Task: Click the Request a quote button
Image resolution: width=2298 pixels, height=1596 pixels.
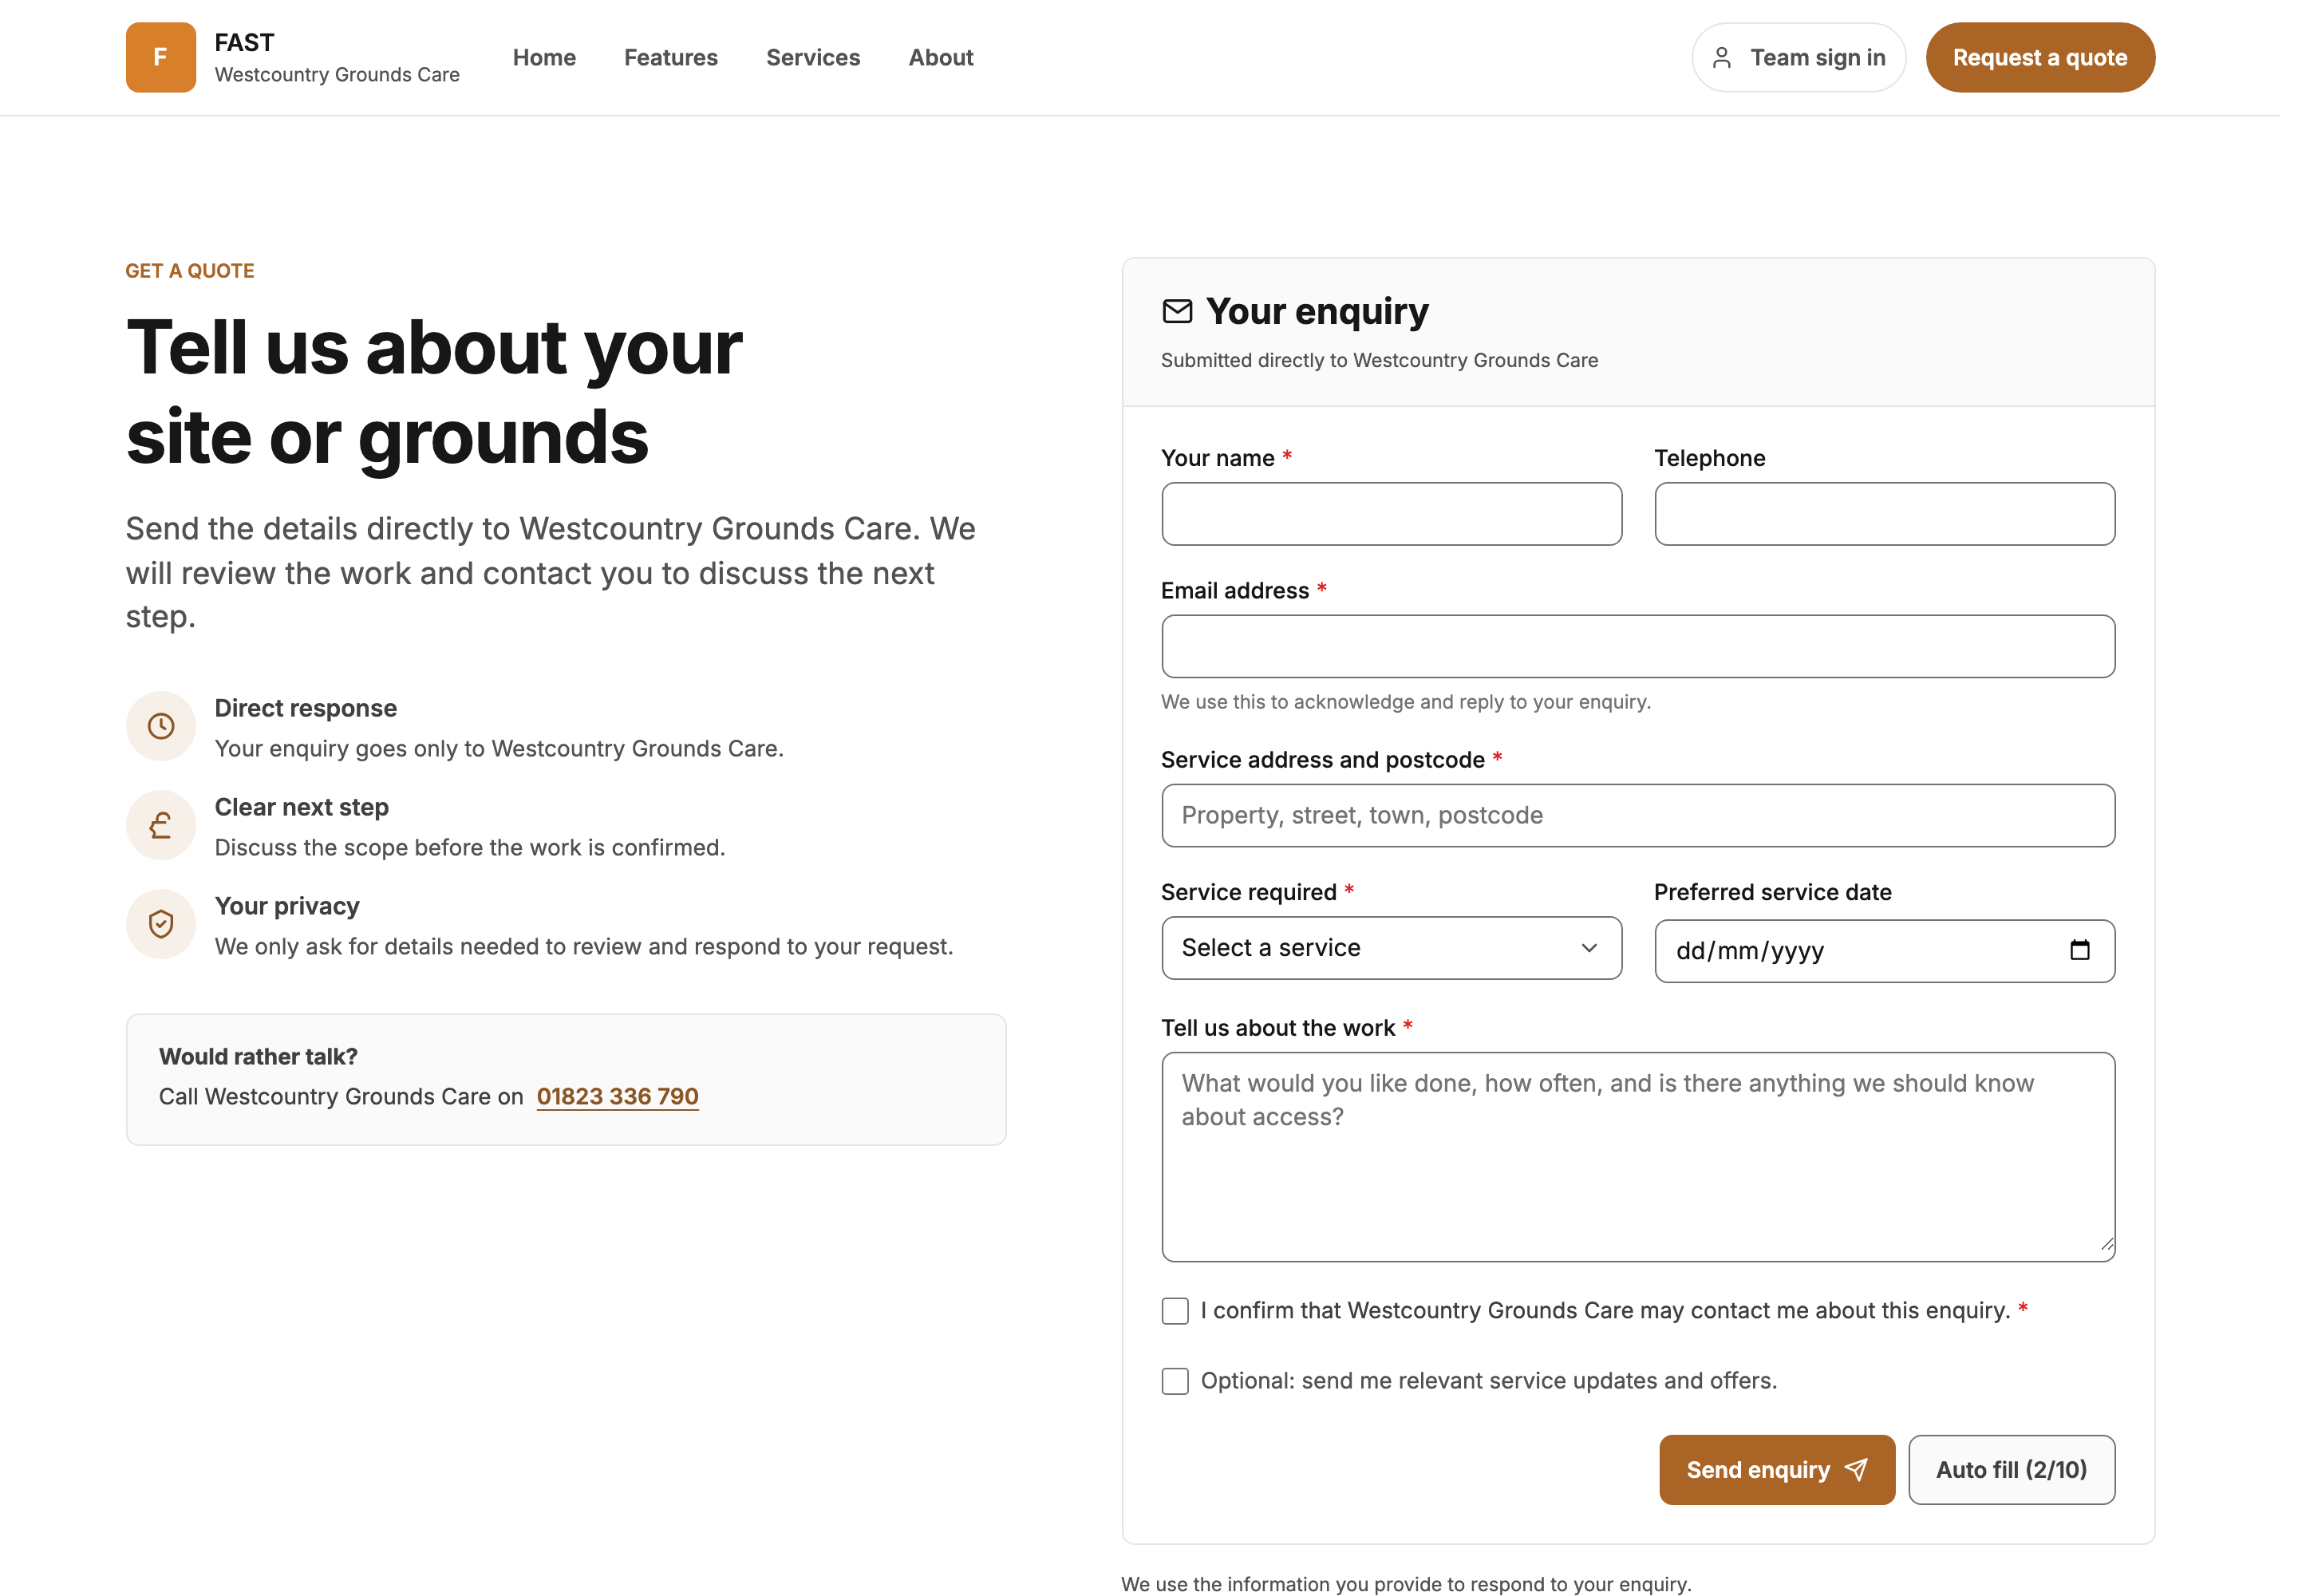Action: tap(2040, 58)
